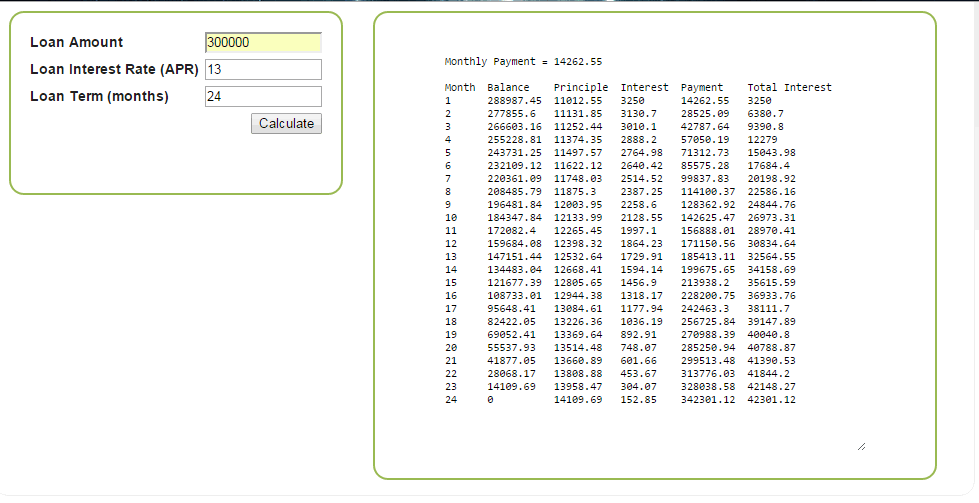Click balance value 184347.84

point(514,218)
